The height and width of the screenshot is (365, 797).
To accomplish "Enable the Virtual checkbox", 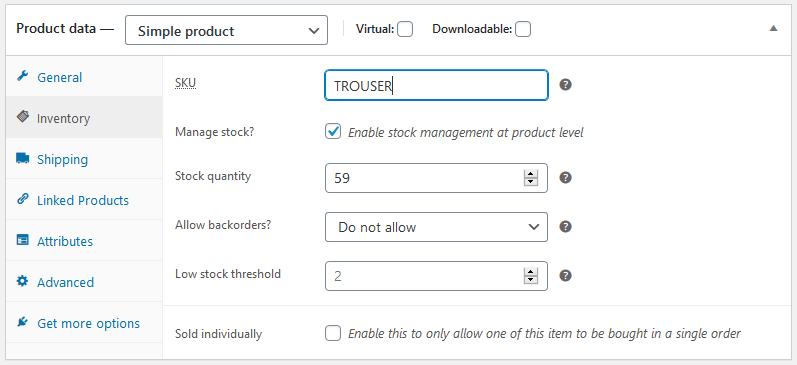I will pos(405,29).
